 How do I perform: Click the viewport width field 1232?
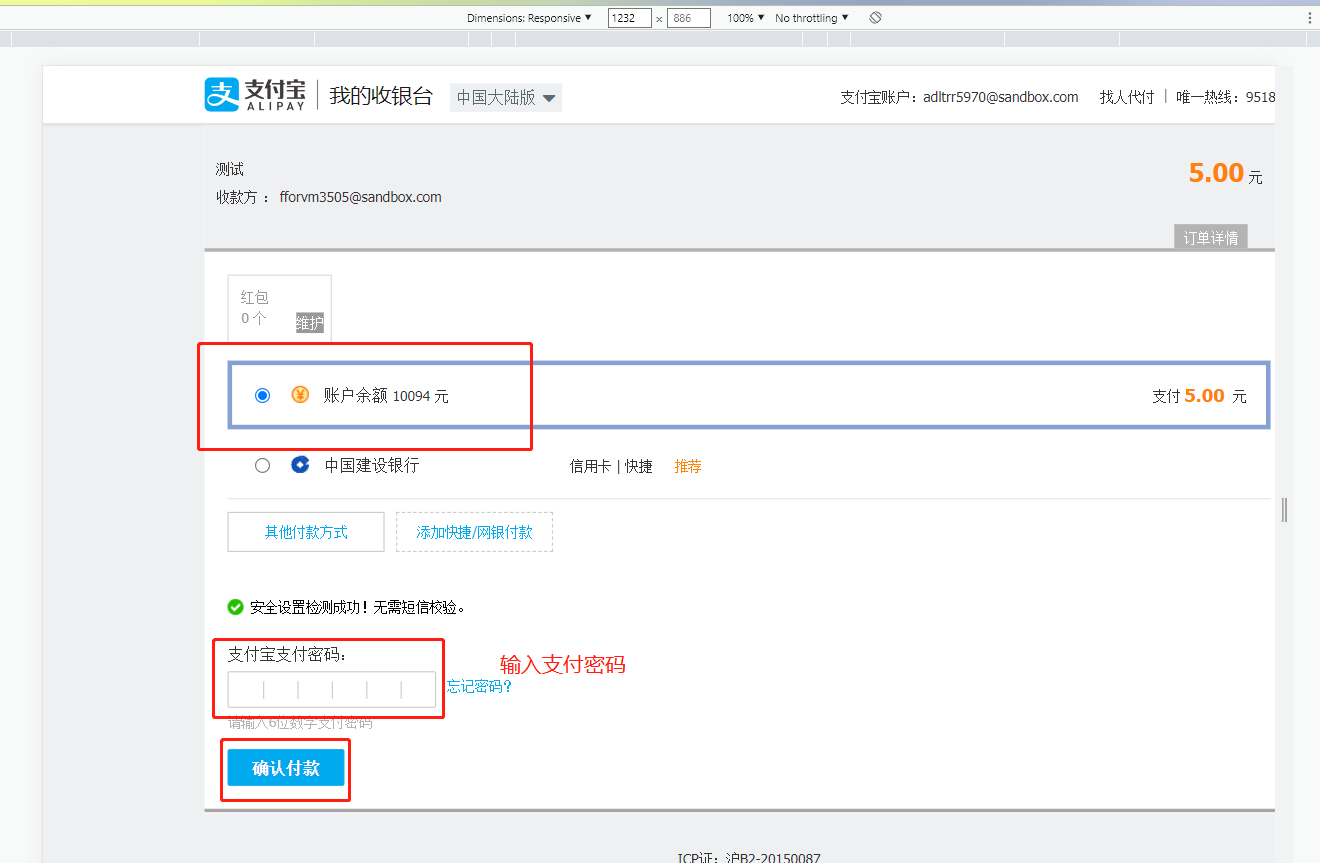pos(630,18)
